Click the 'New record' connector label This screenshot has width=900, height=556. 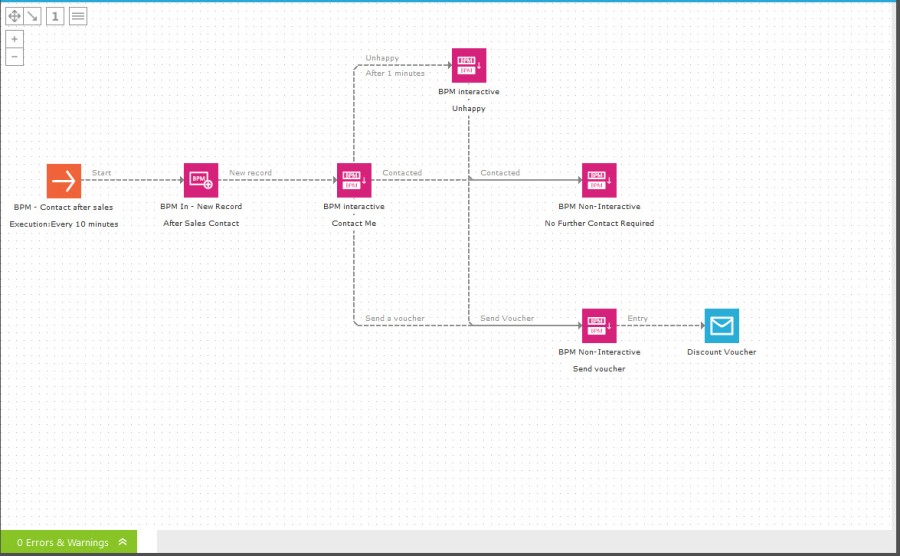click(x=250, y=173)
